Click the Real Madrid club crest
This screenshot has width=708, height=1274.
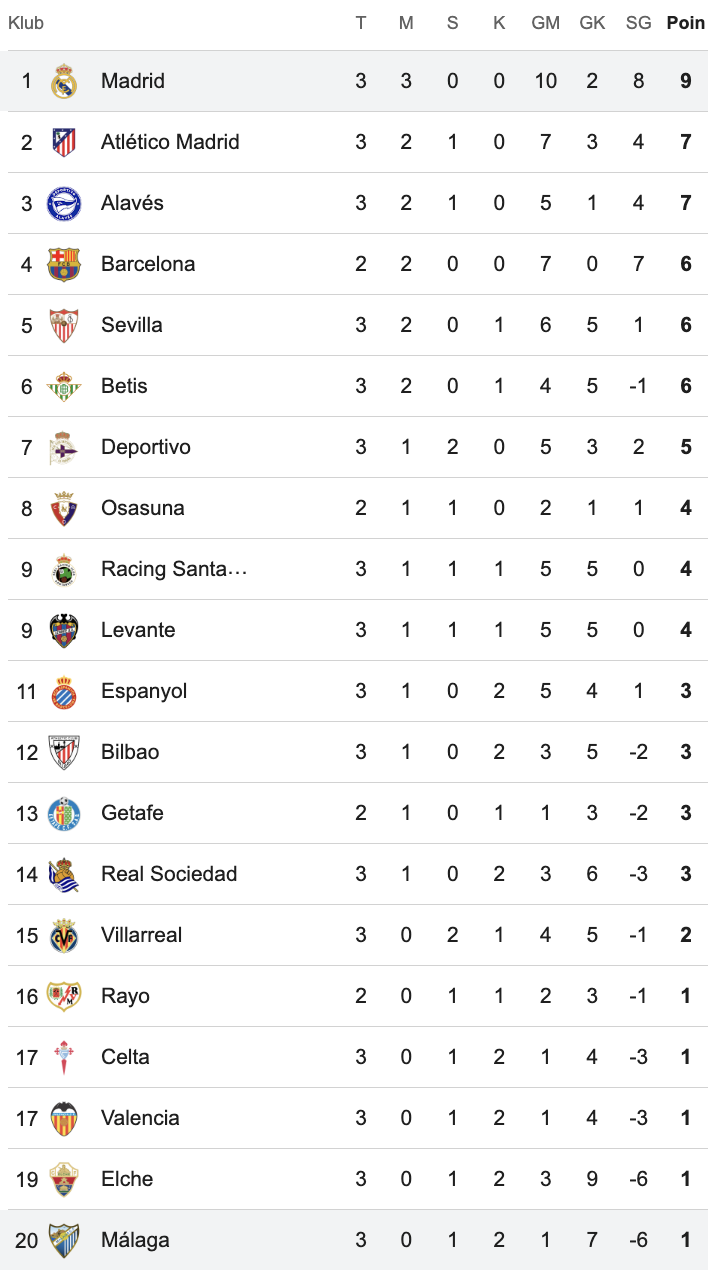point(64,81)
